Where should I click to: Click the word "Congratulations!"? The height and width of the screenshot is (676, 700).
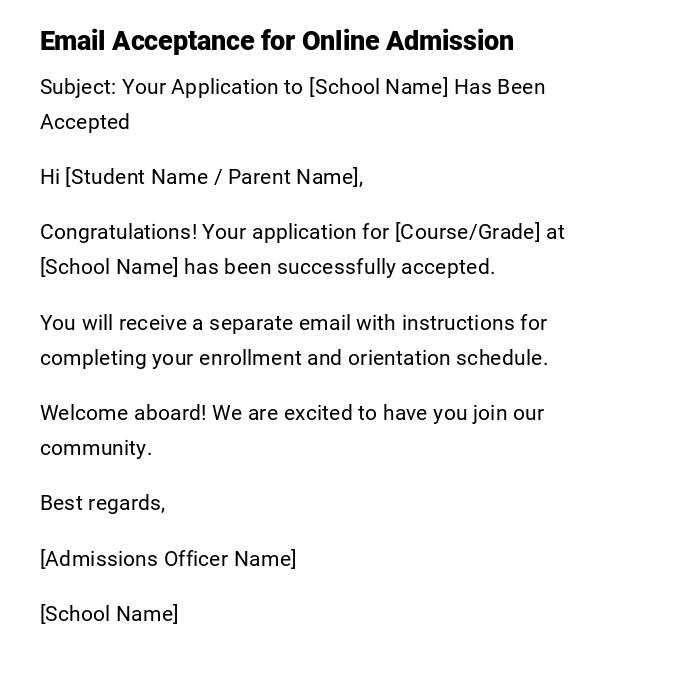[118, 232]
